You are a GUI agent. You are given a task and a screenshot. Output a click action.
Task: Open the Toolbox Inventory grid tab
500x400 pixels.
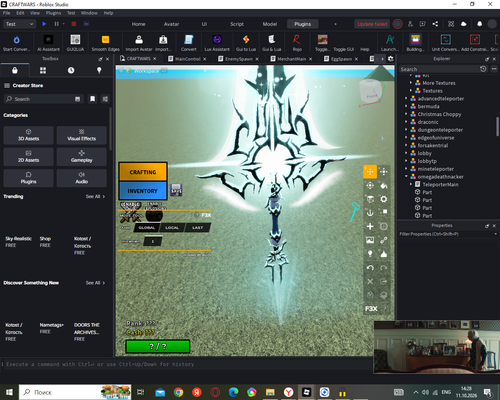(43, 70)
